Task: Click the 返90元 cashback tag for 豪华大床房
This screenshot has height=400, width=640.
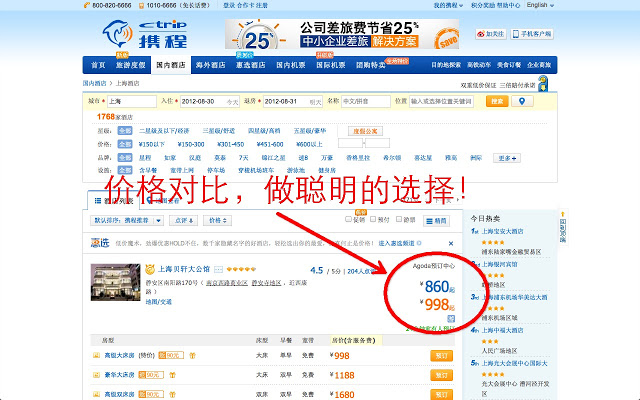Action: click(x=151, y=375)
